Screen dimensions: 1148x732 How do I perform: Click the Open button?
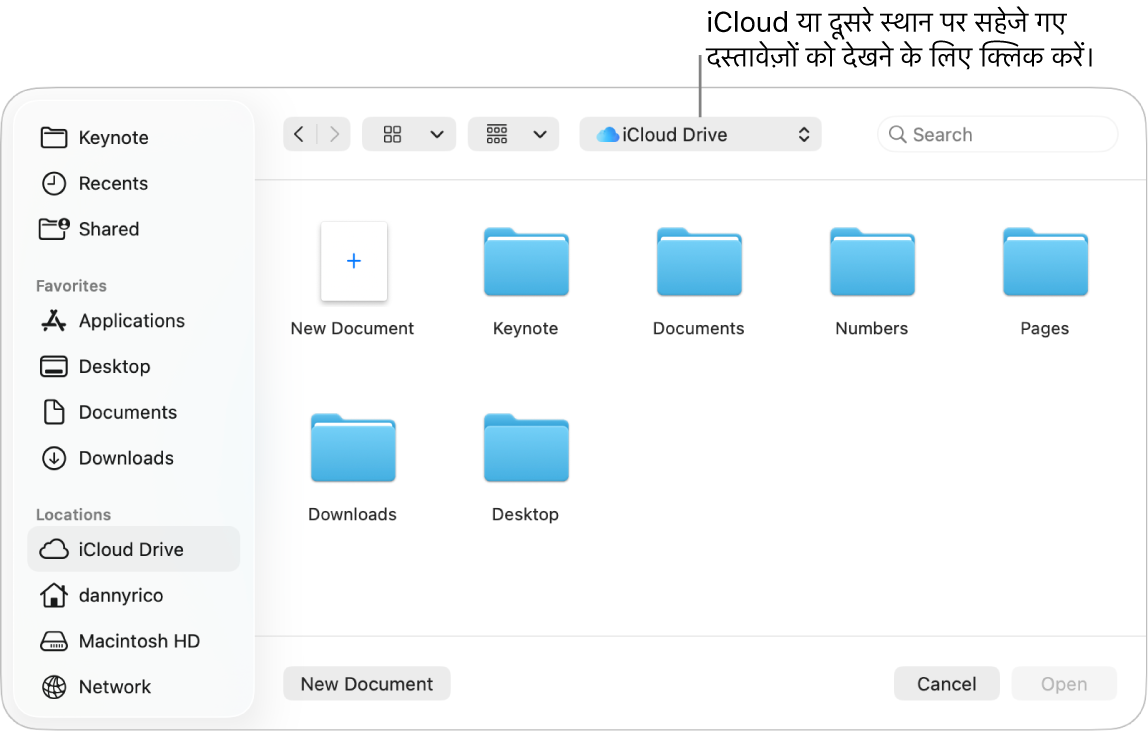point(1064,684)
